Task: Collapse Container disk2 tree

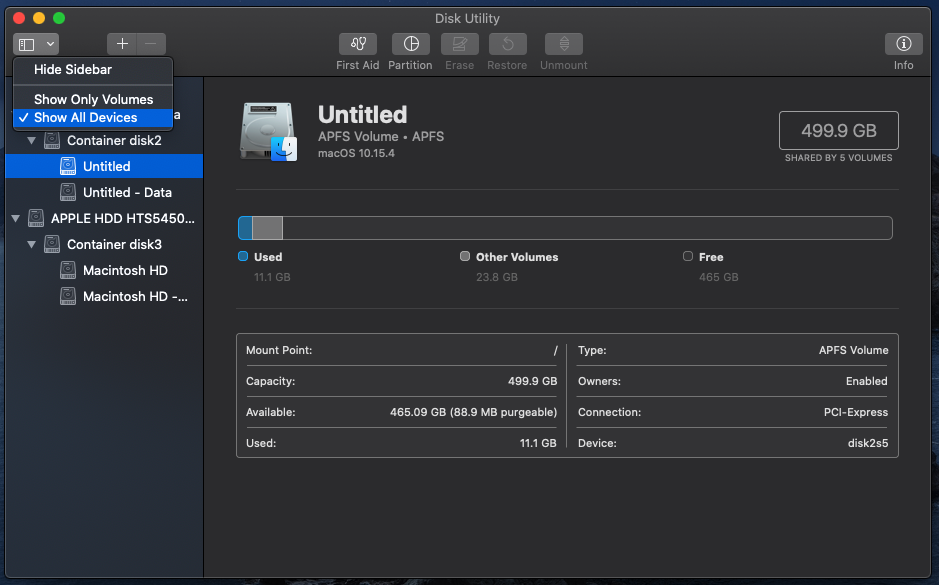Action: tap(31, 141)
